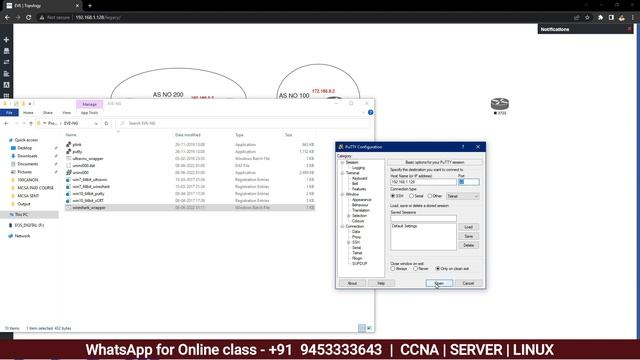Click the File Explorer Back arrow
The width and height of the screenshot is (640, 360).
[6, 123]
